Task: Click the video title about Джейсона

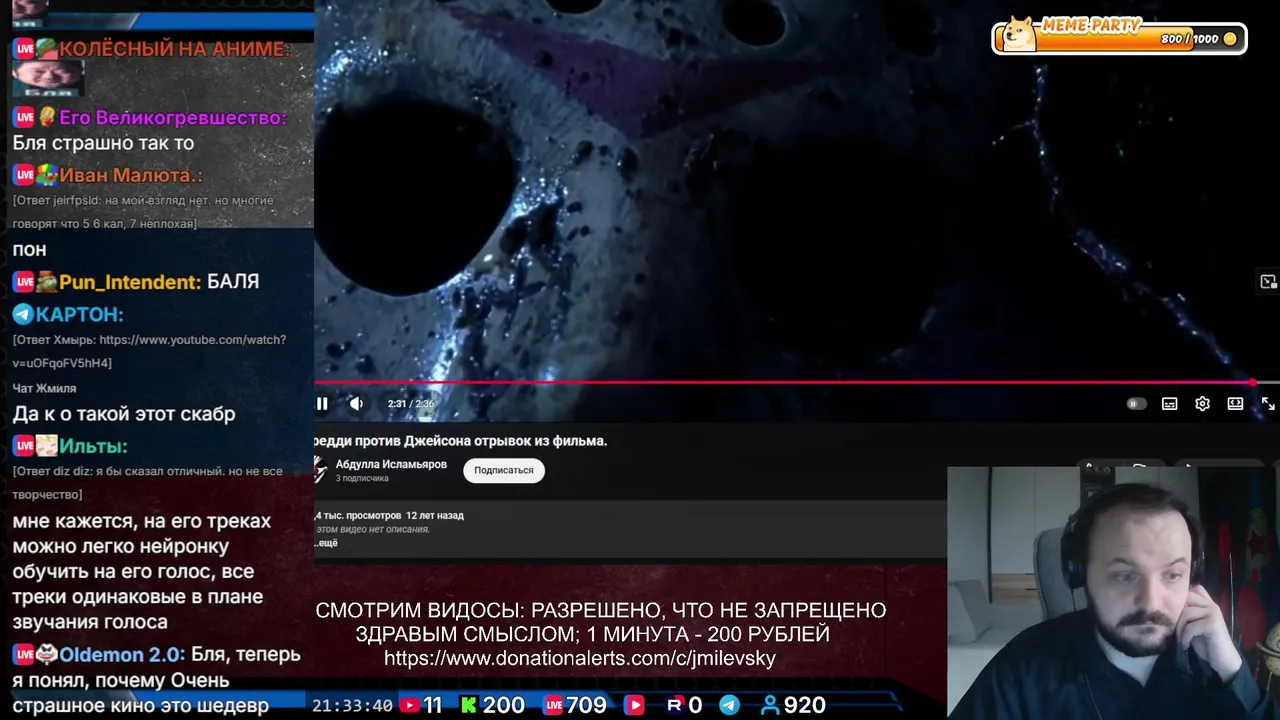Action: pos(460,440)
